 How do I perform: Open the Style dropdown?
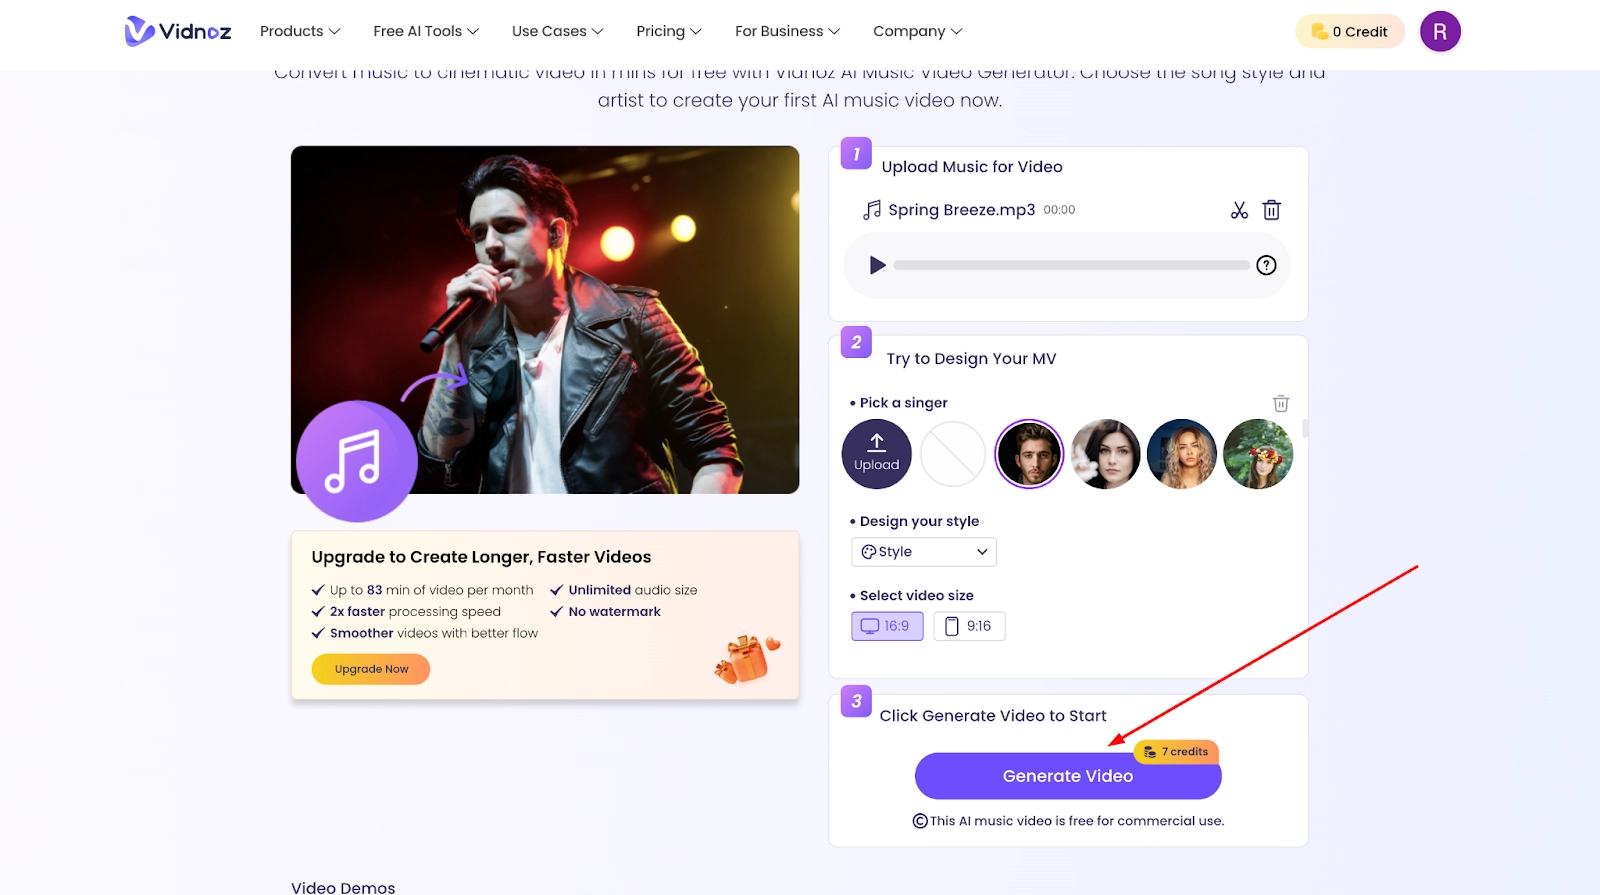pos(924,552)
